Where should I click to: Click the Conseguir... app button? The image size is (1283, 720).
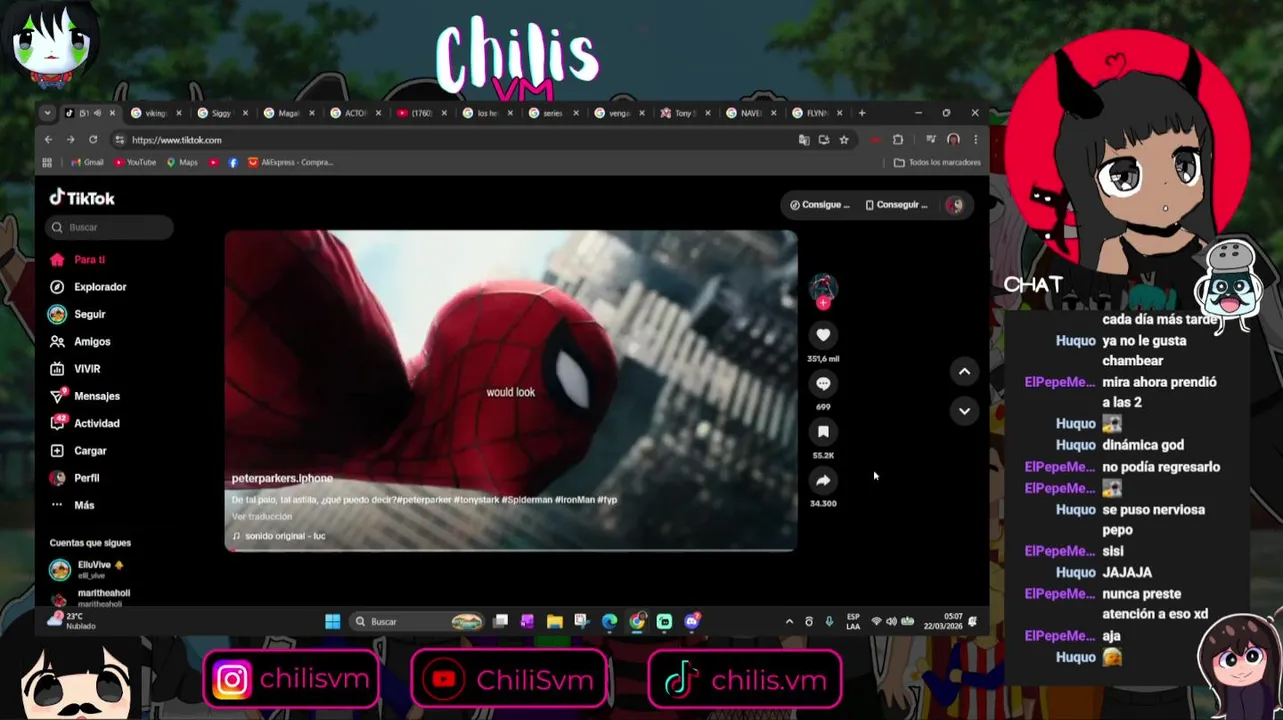tap(897, 205)
